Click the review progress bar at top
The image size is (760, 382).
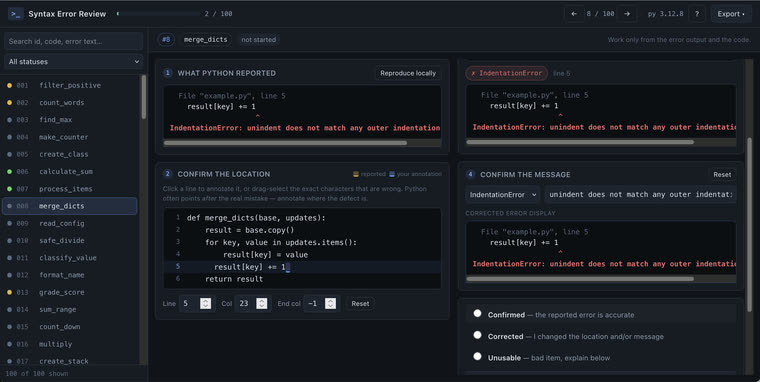(x=158, y=14)
